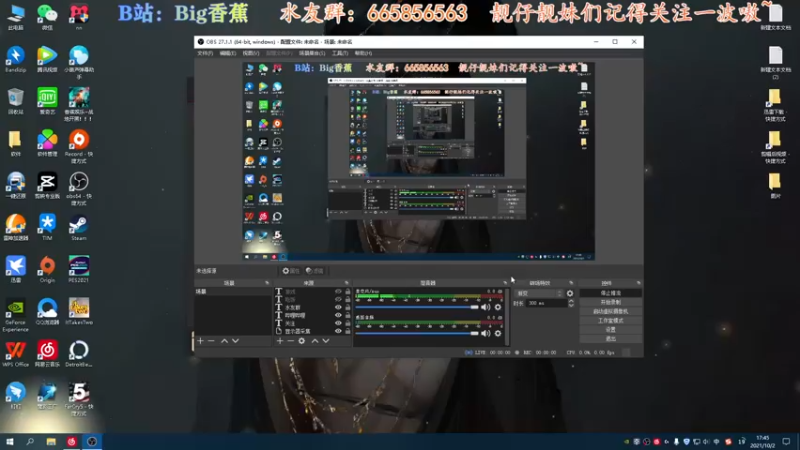Screen dimensions: 800x450
Task: Open the GeForce Experience desktop icon
Action: [x=15, y=315]
